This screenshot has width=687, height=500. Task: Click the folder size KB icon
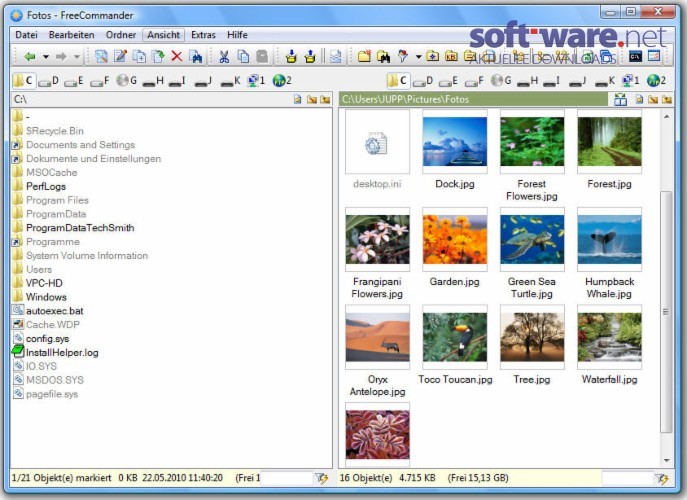[x=451, y=56]
